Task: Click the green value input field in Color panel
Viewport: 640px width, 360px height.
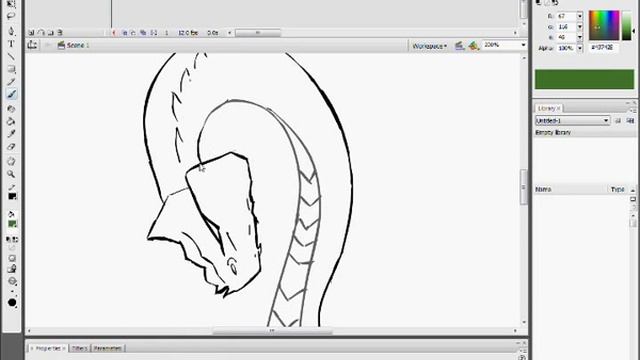Action: 566,27
